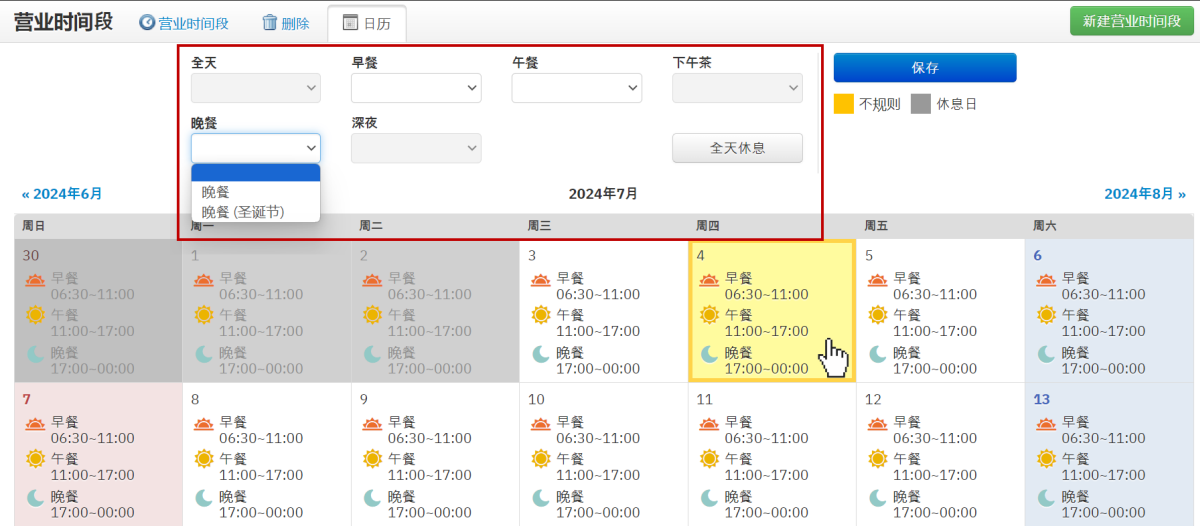Click the 早餐 sunrise icon on day 7
The width and height of the screenshot is (1200, 526).
(x=35, y=423)
